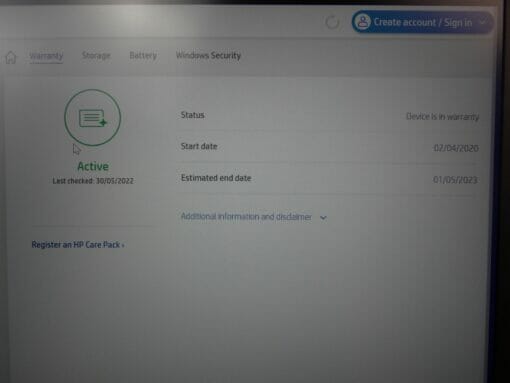Open Register an HP Care Pack link

click(78, 245)
